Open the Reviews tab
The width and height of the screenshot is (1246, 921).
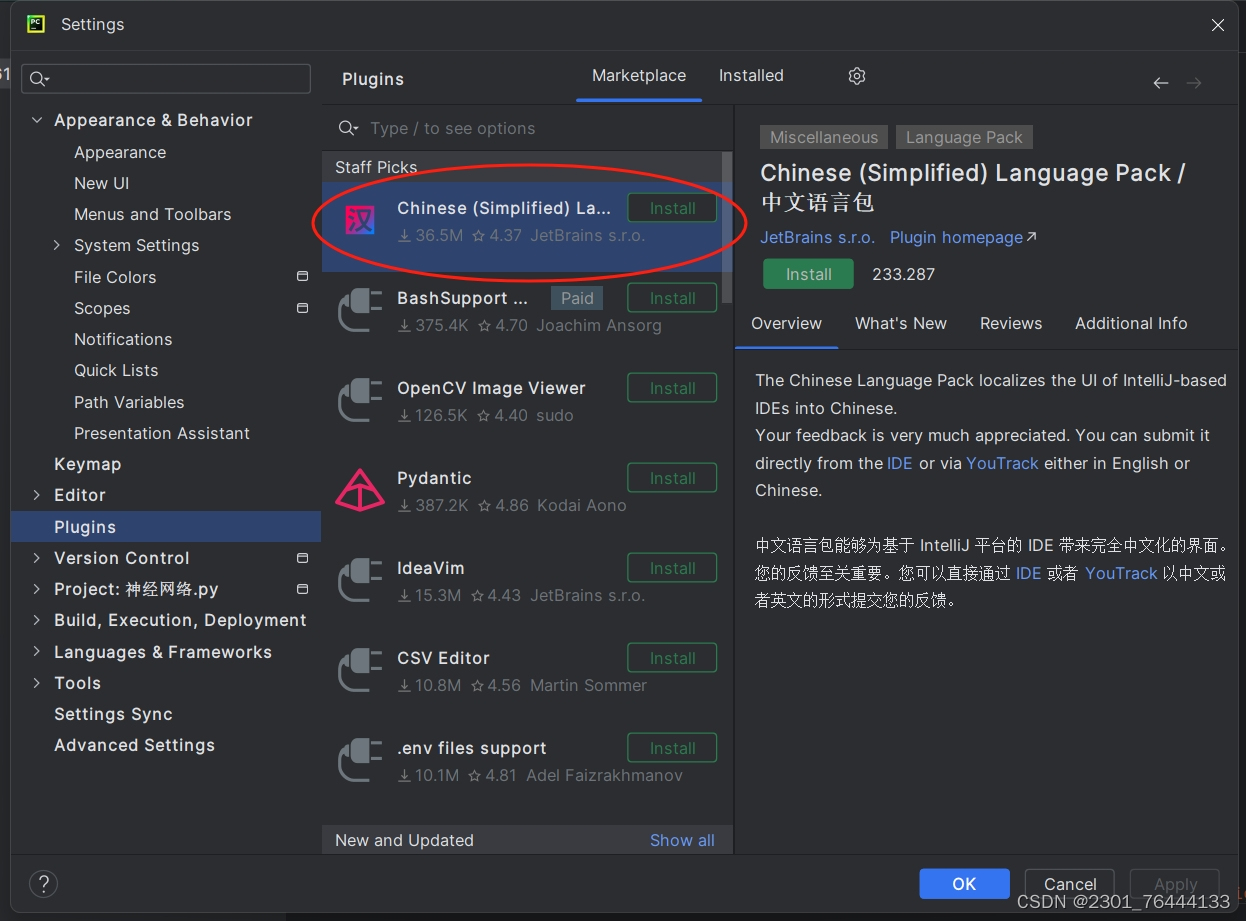point(1011,324)
